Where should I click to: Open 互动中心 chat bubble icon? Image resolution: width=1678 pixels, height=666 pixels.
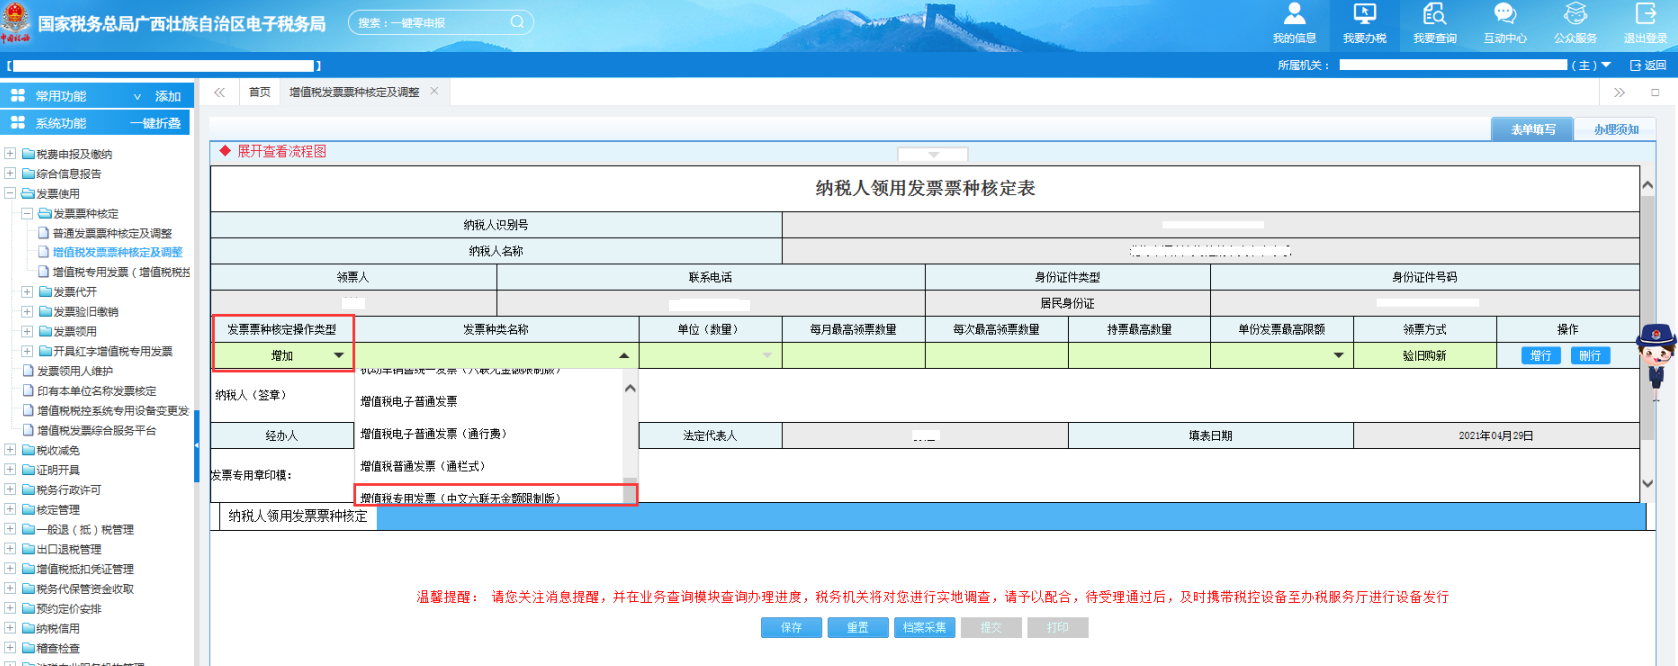pos(1504,15)
